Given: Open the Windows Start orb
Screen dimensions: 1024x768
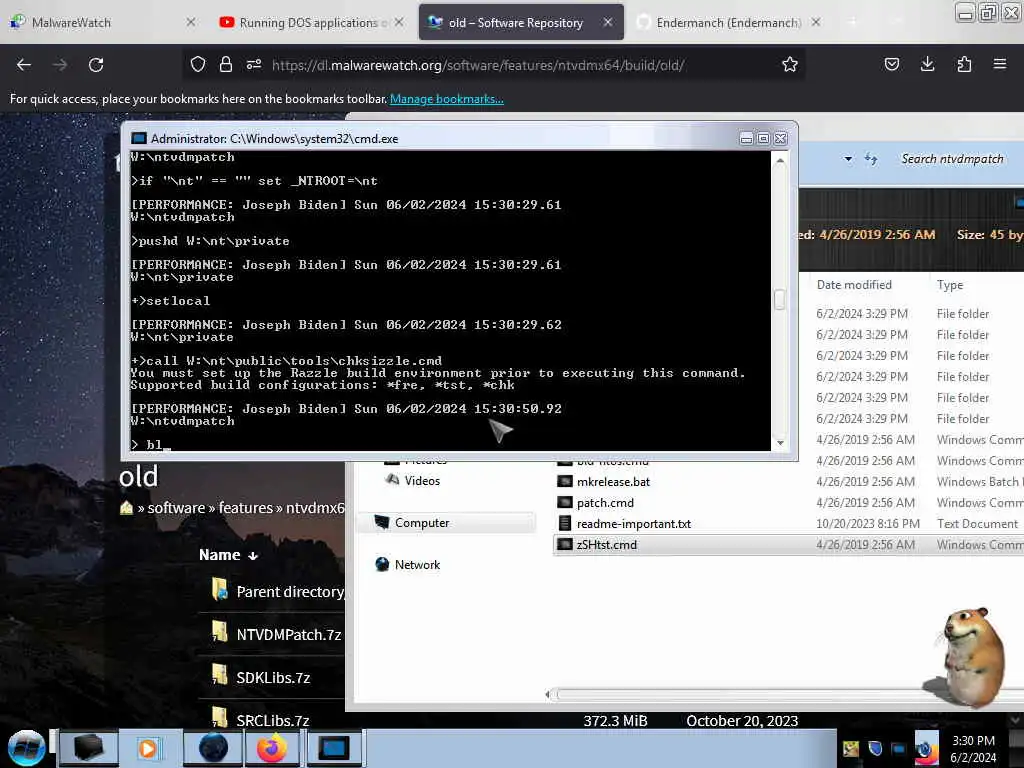Looking at the screenshot, I should pos(26,748).
